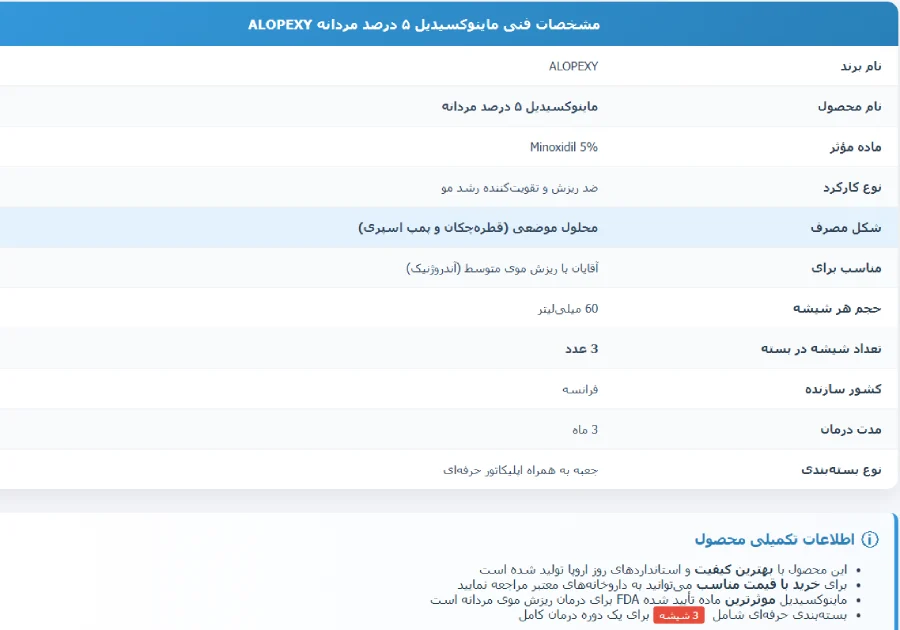Click the 'نام محصول' row label
The width and height of the screenshot is (900, 630).
(849, 107)
